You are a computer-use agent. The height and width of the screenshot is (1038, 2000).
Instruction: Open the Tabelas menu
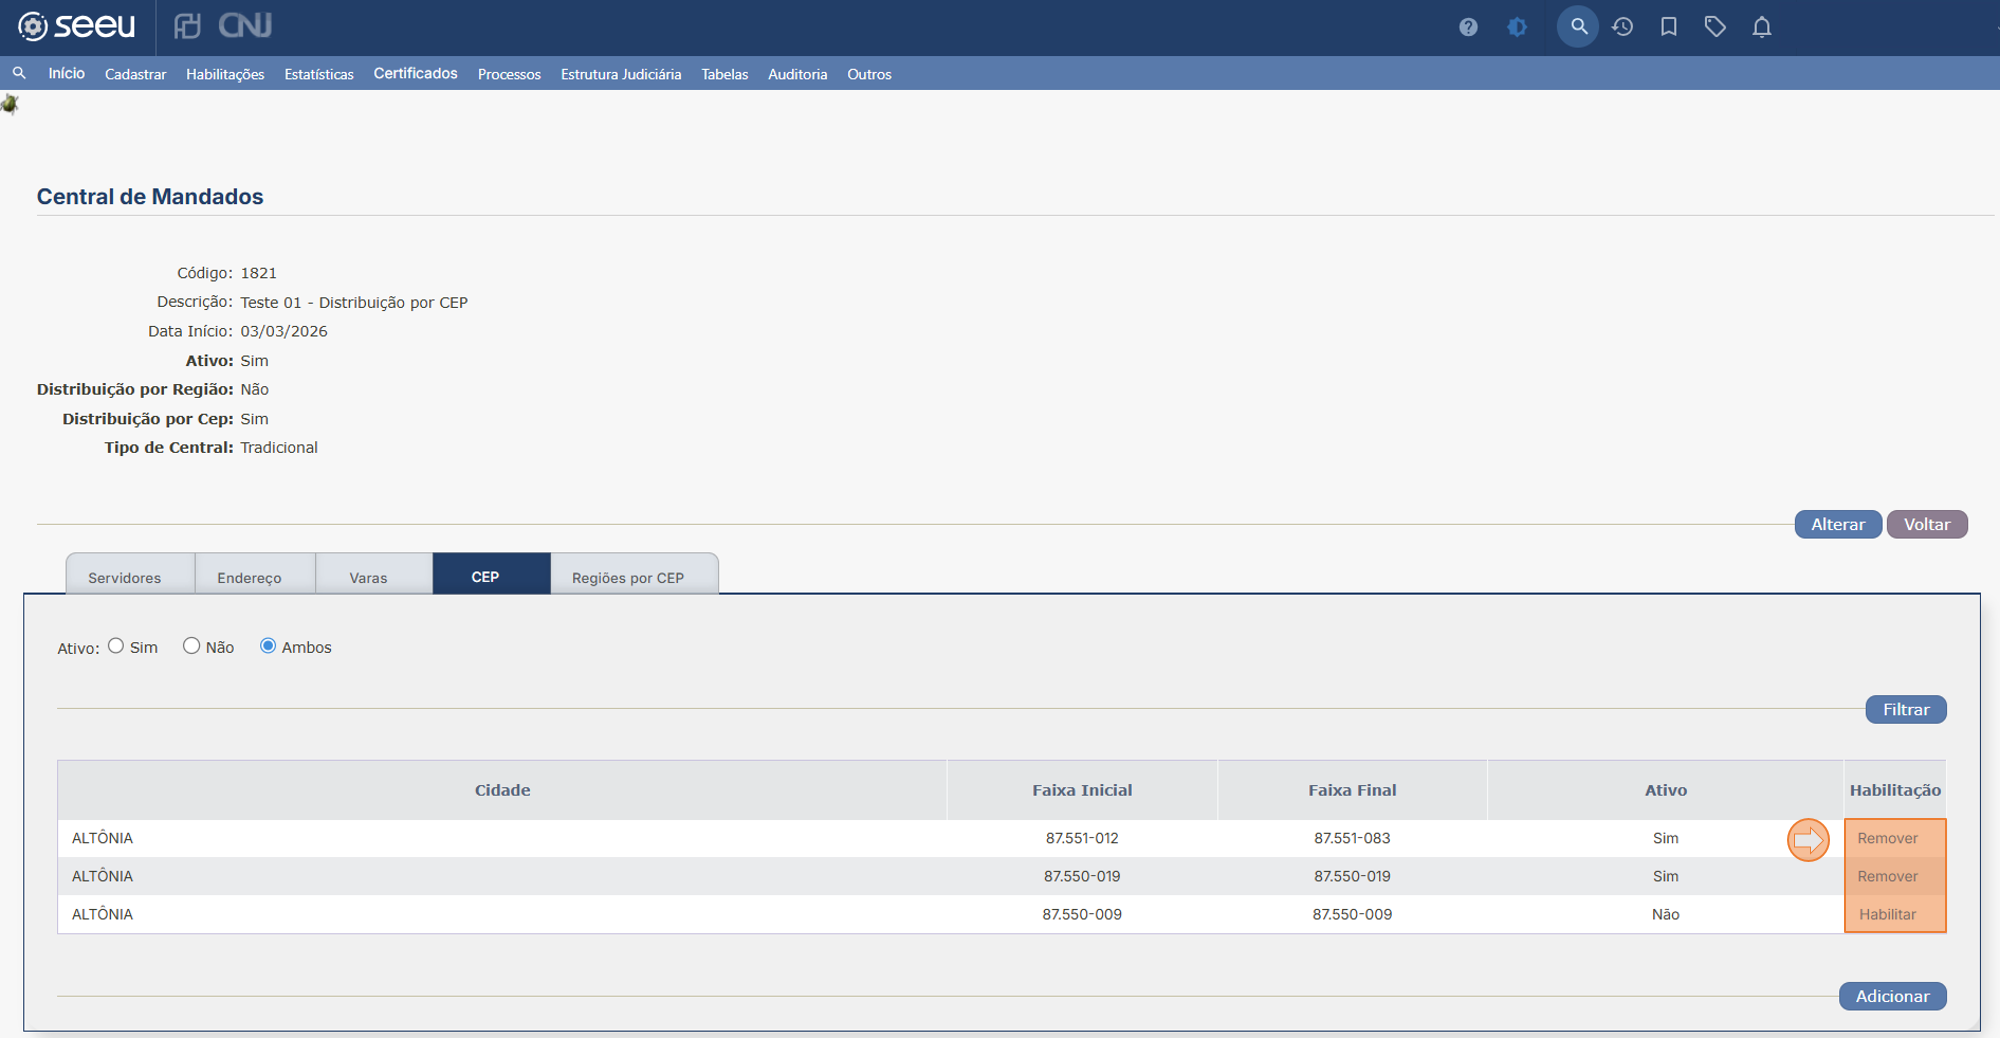(x=725, y=74)
